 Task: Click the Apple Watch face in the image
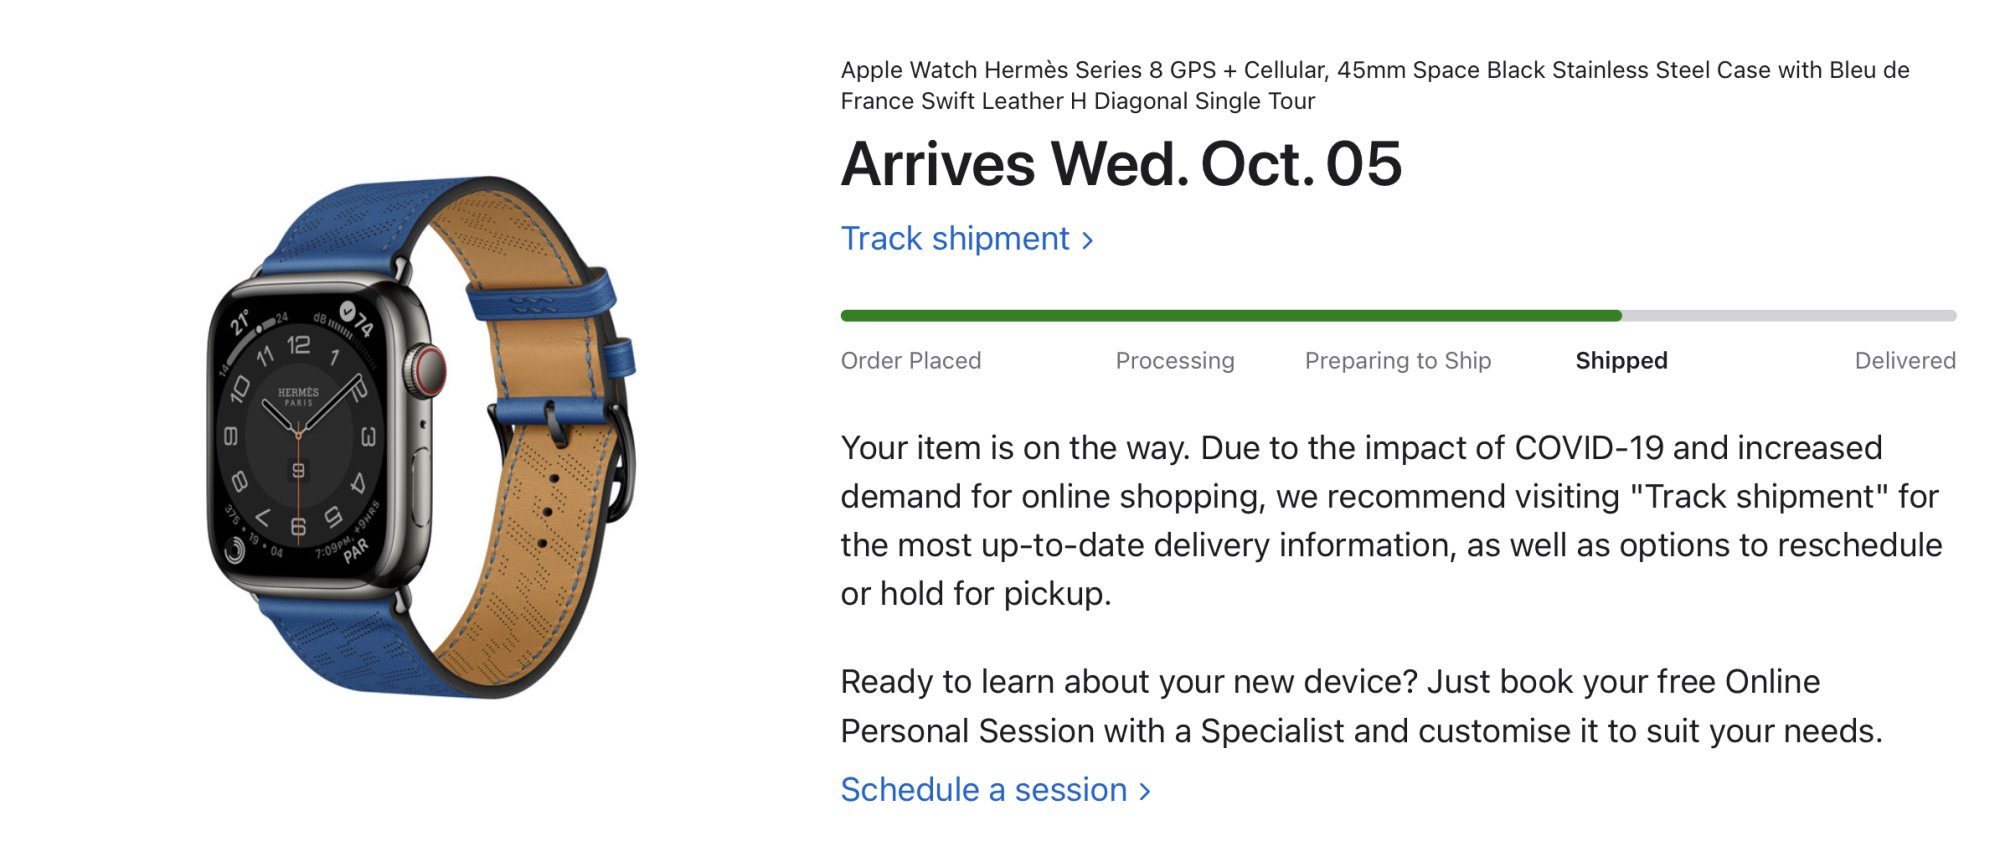click(x=300, y=440)
